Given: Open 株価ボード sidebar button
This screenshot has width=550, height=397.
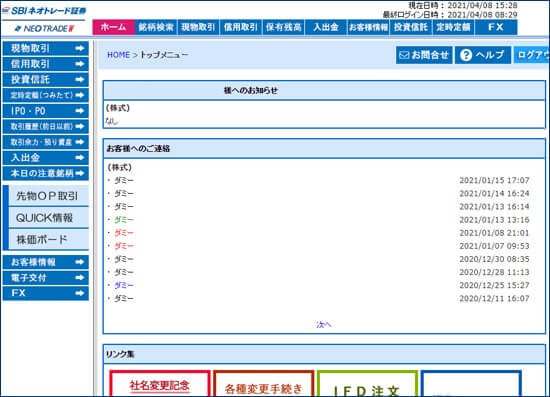Looking at the screenshot, I should tap(48, 240).
